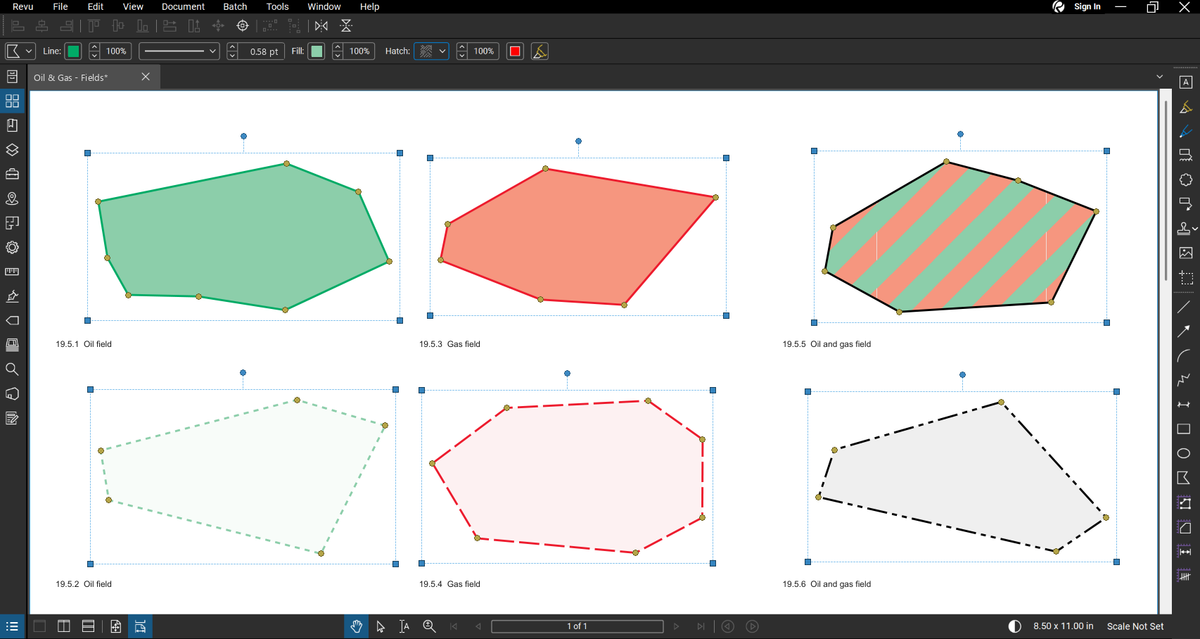Expand the document tabs list chevron

pos(1159,77)
